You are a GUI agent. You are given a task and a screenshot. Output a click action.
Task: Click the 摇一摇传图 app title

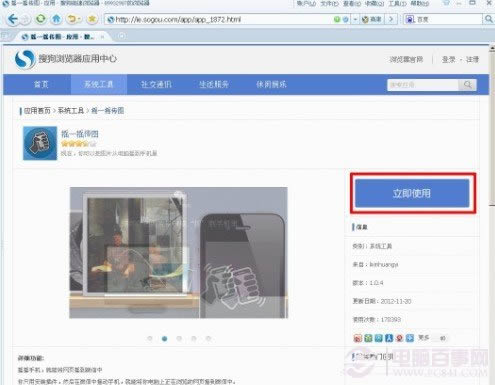tap(80, 134)
